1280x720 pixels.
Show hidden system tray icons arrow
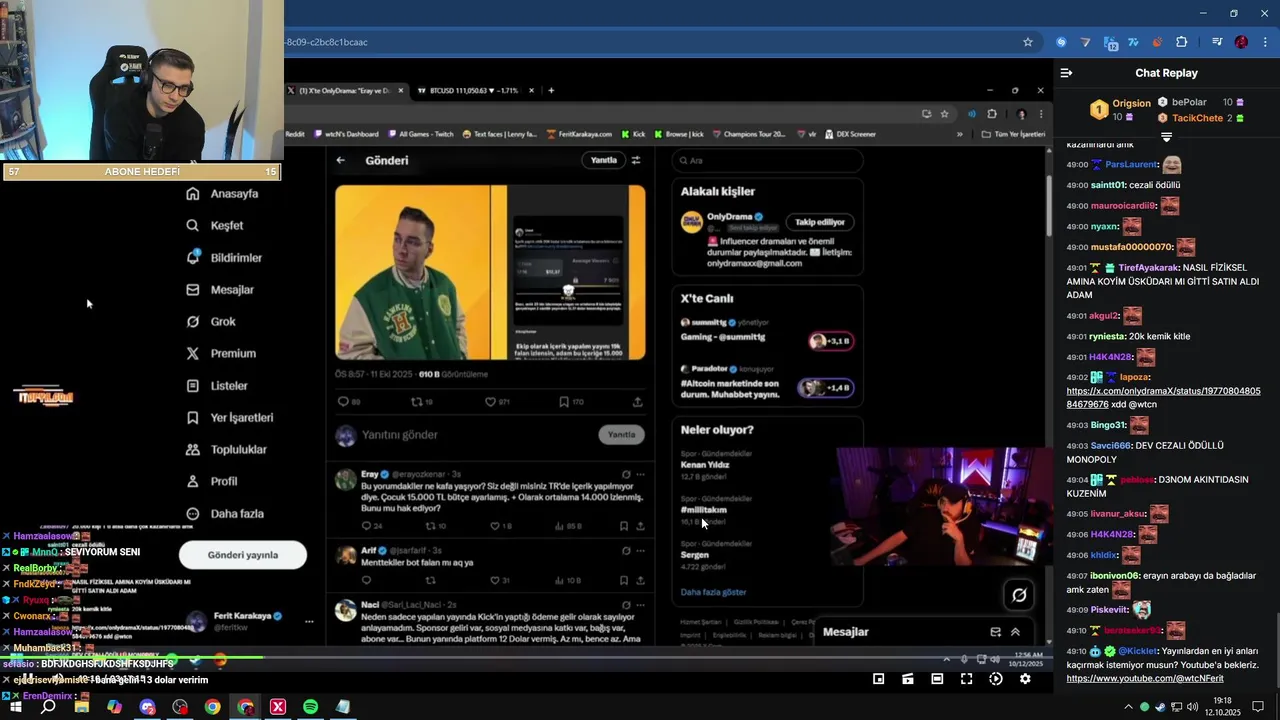[1129, 707]
